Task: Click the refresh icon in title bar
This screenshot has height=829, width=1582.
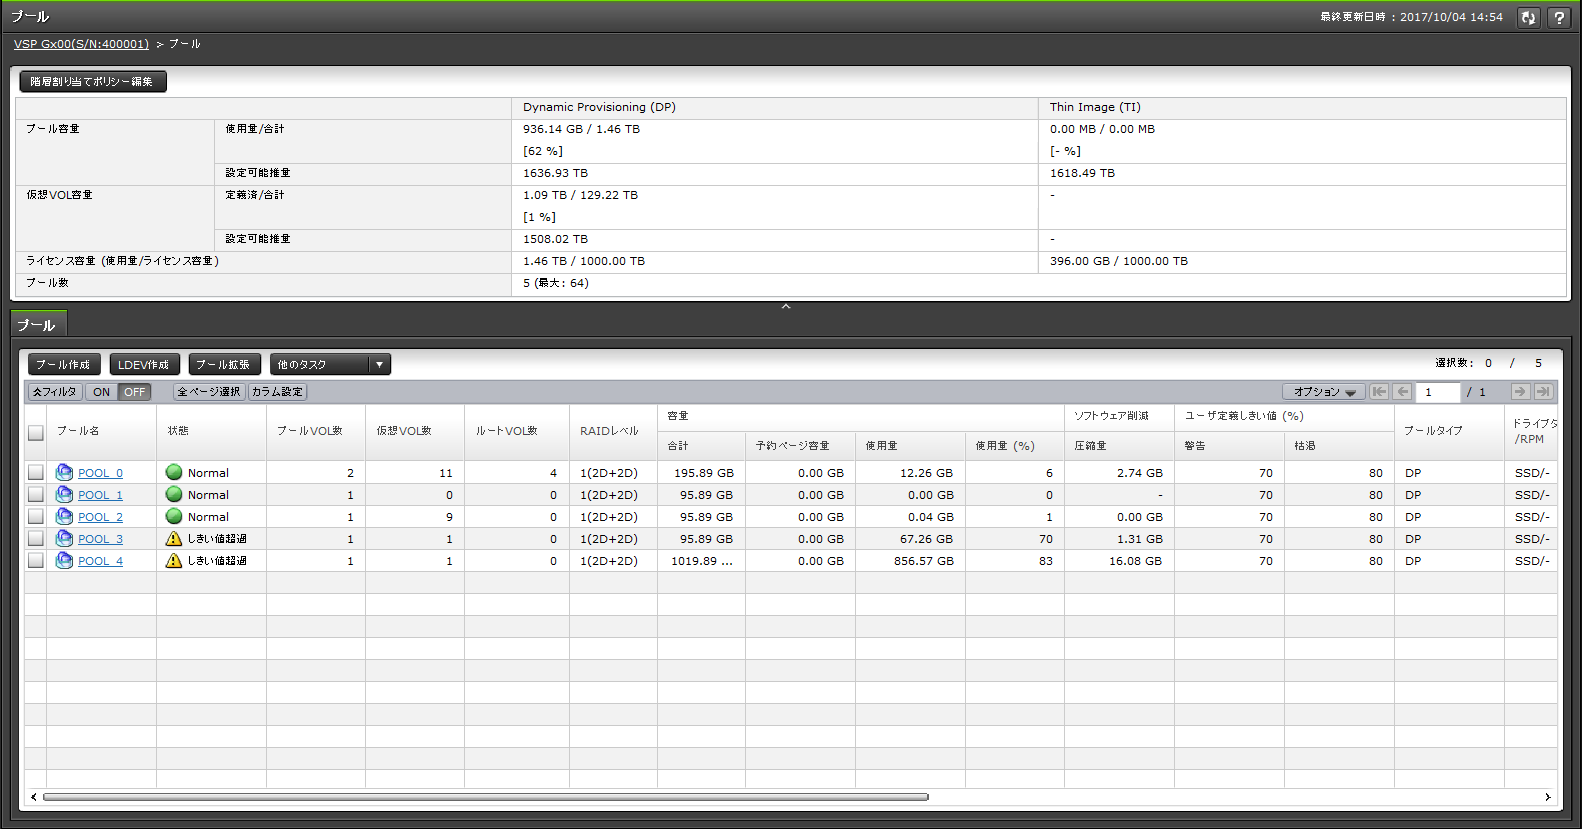Action: [x=1528, y=17]
